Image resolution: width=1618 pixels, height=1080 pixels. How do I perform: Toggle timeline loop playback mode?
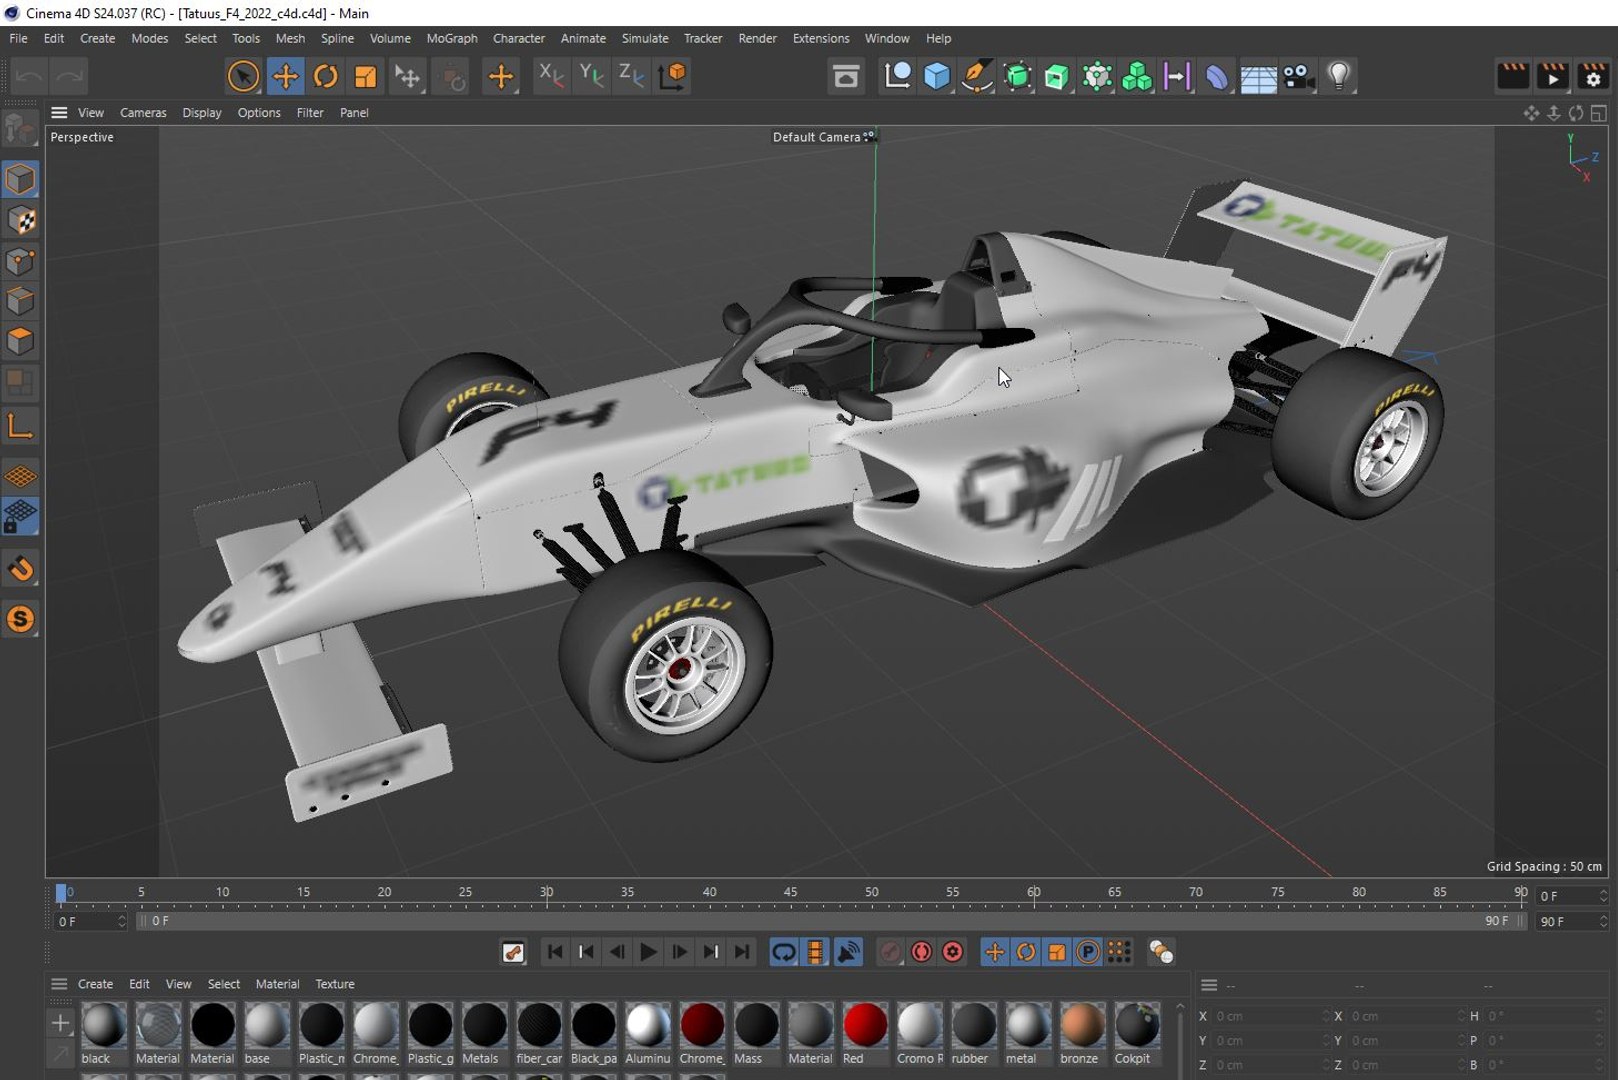point(784,952)
